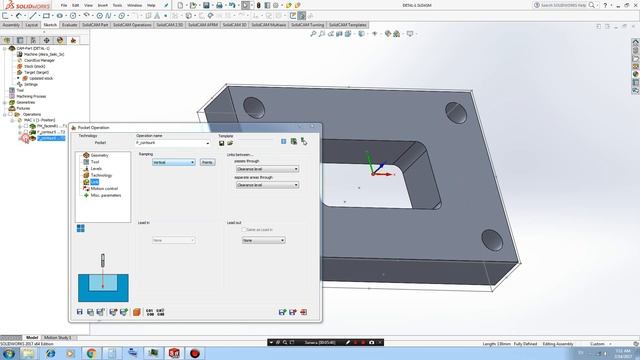
Task: Open the Insert menu
Action: coord(102,5)
